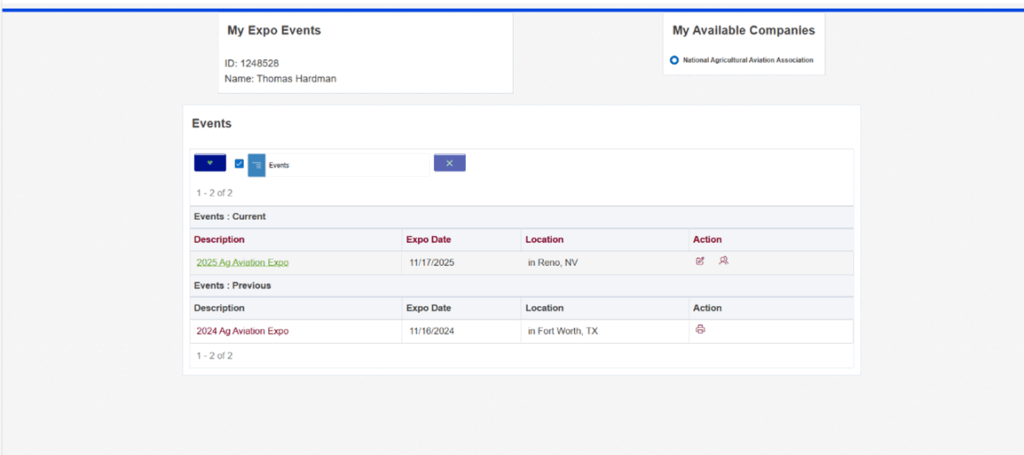This screenshot has height=455, width=1024.
Task: Sort by Location in the Current events table
Action: 544,240
